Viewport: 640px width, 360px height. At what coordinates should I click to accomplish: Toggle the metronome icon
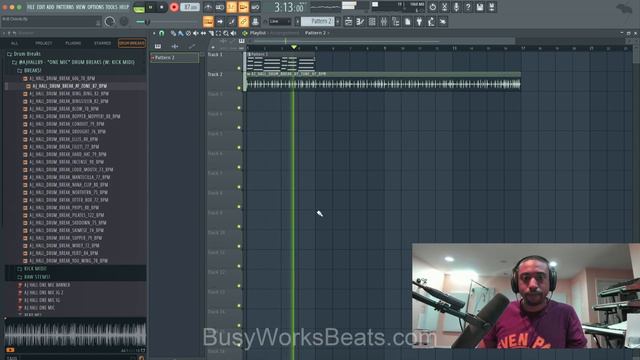(208, 7)
